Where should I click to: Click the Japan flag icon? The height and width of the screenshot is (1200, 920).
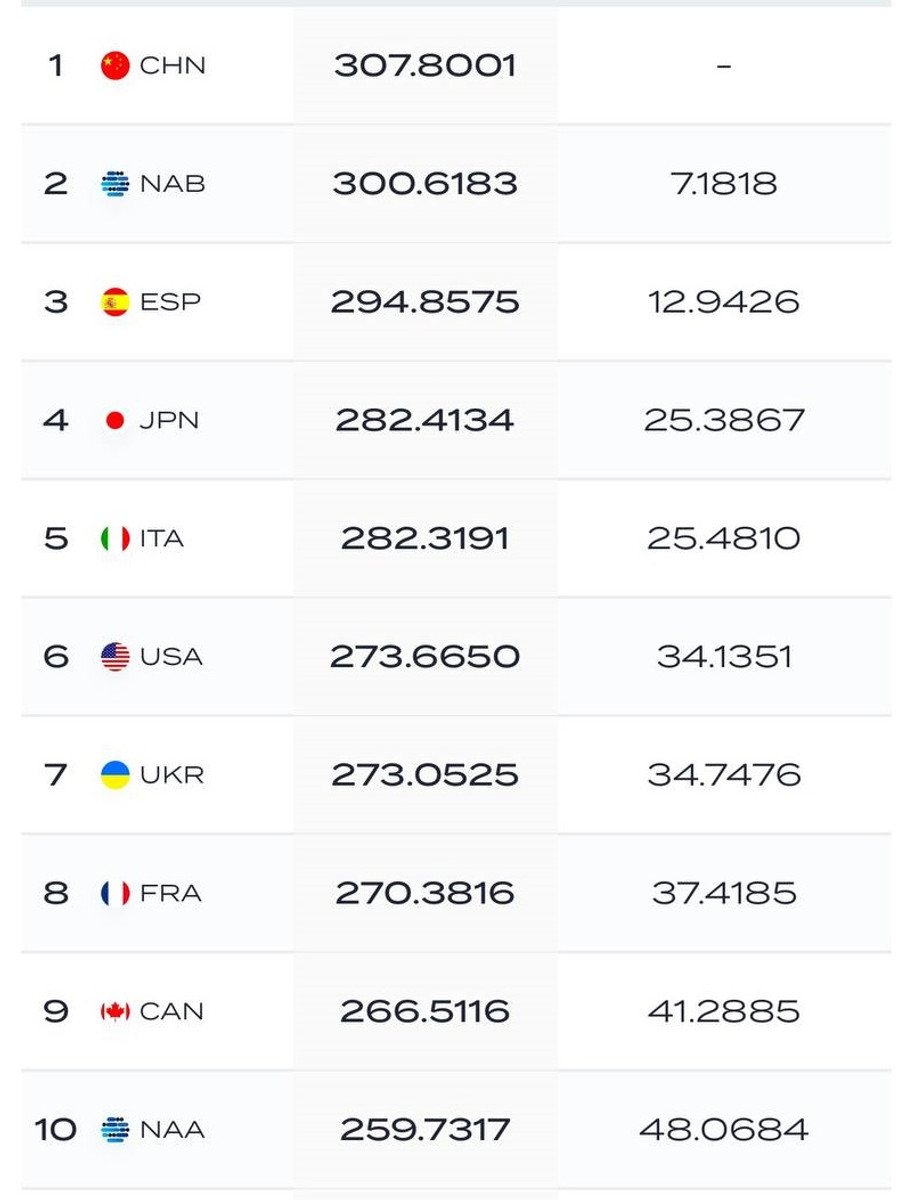[x=115, y=421]
